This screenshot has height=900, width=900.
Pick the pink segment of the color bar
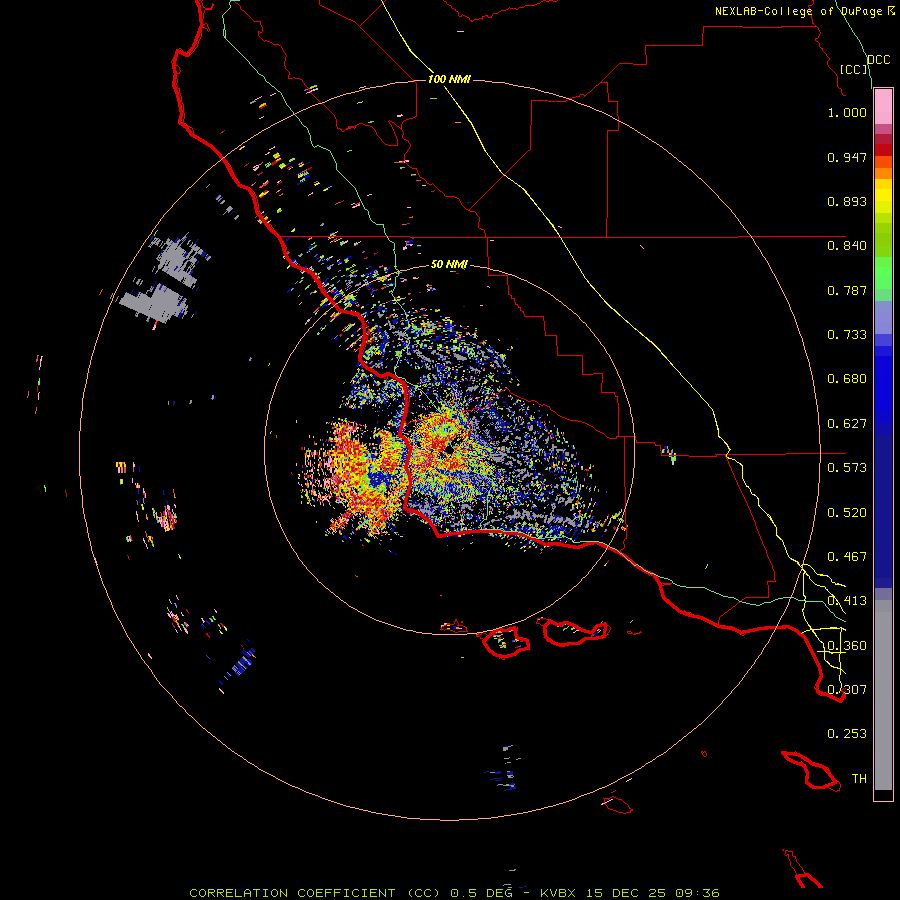[883, 107]
